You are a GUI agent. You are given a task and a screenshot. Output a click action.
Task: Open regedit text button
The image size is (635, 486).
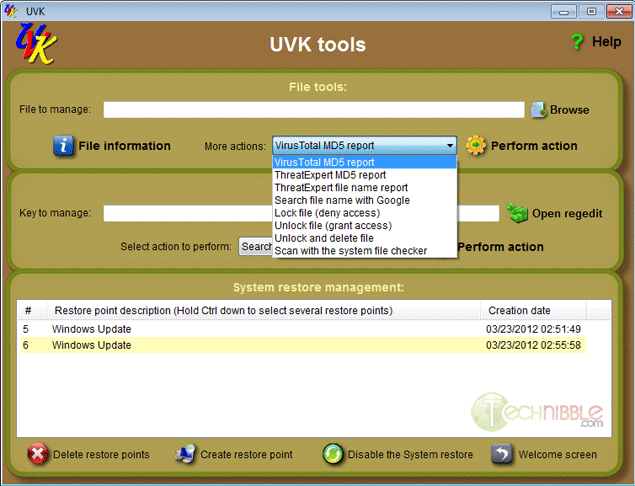tap(567, 213)
